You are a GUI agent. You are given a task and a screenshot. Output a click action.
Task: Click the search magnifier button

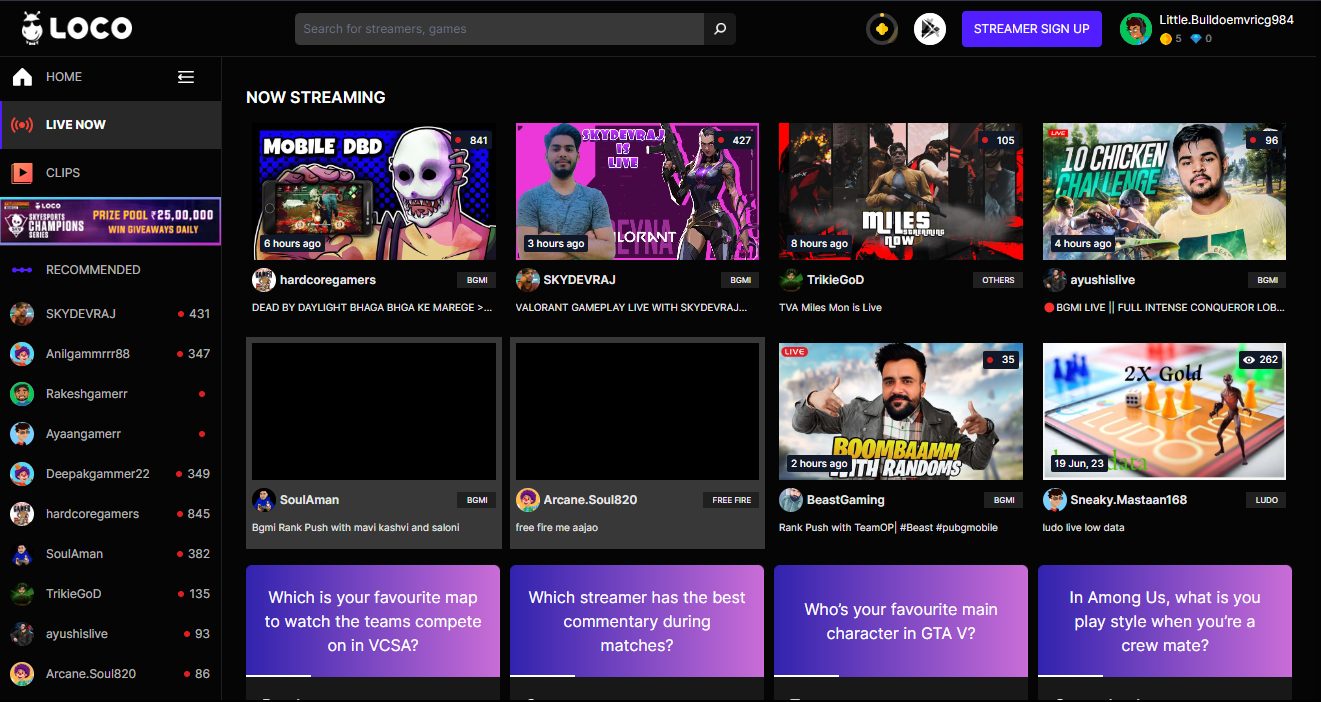(x=719, y=29)
